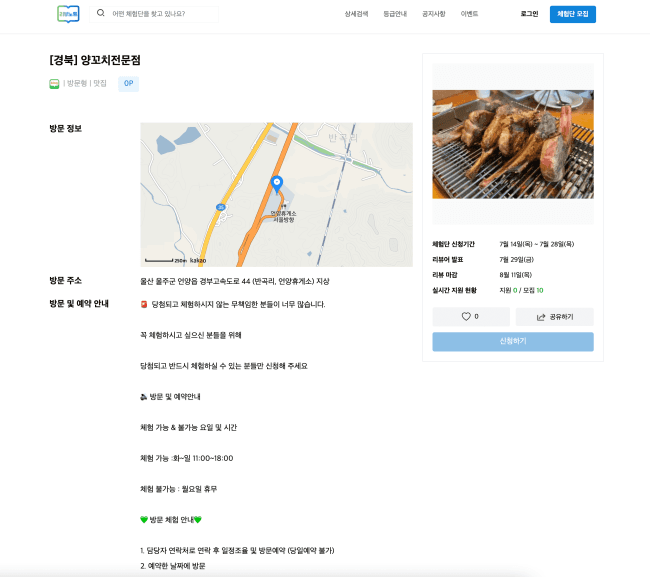This screenshot has height=577, width=650.
Task: Click the 공유하기 share button
Action: tap(555, 317)
